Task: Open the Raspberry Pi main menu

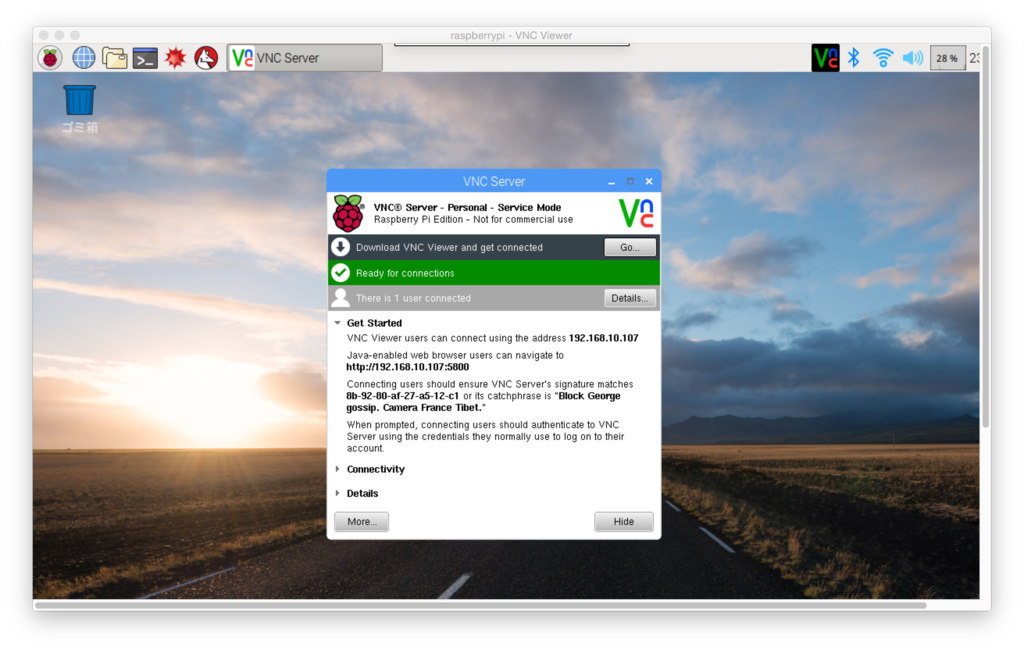Action: [x=50, y=58]
